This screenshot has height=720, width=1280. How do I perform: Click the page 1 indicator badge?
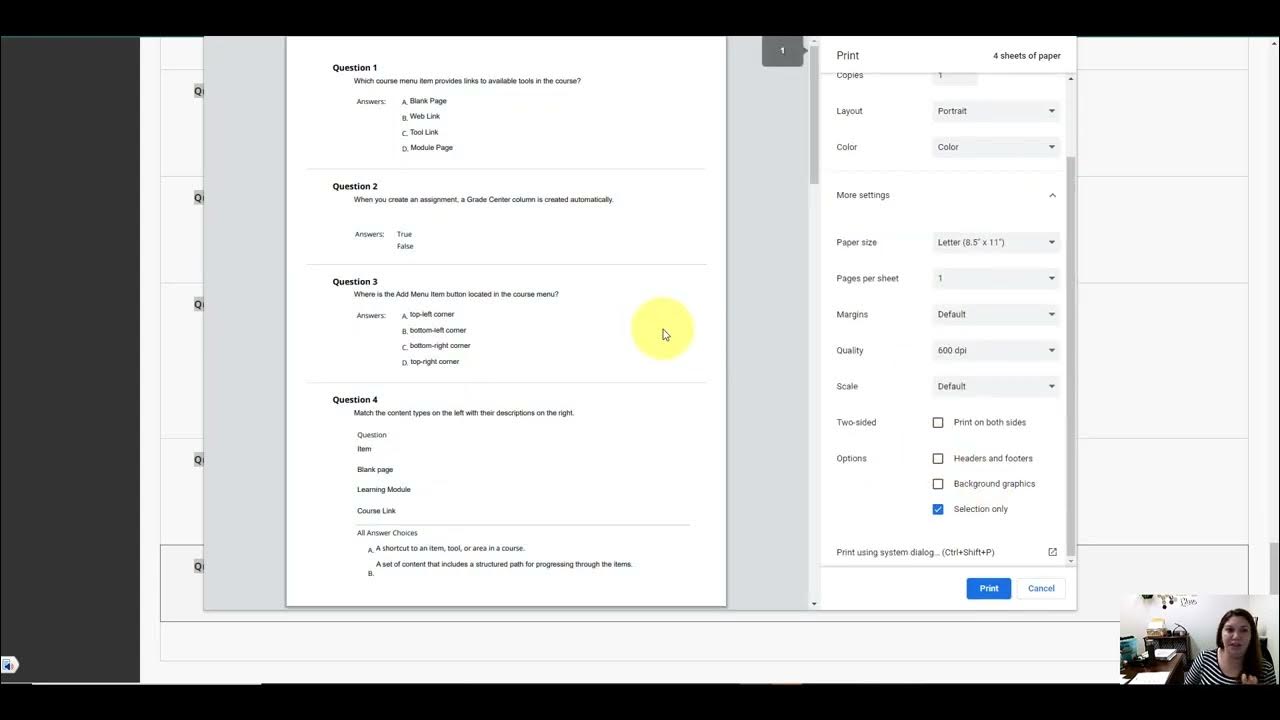tap(782, 51)
